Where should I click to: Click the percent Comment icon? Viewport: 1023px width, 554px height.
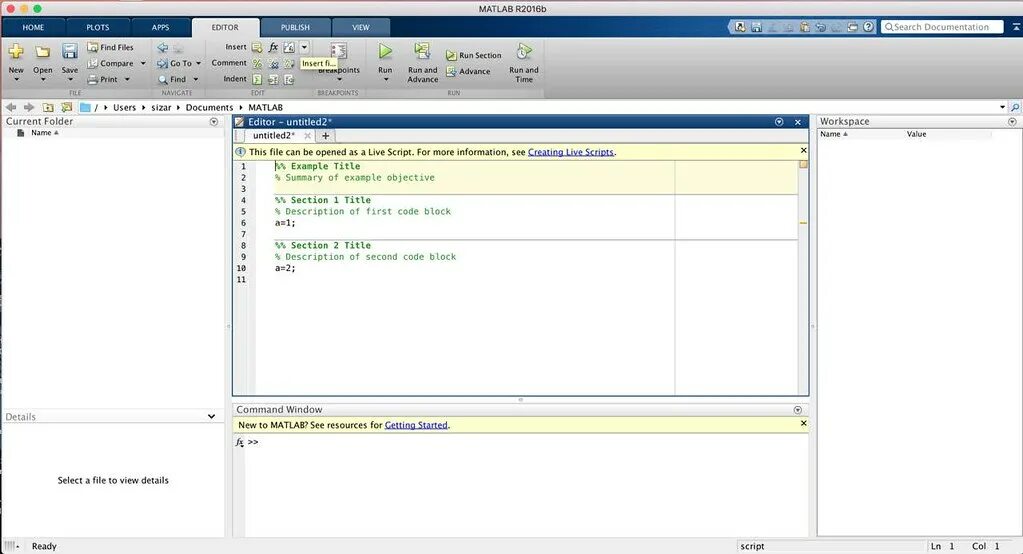257,63
